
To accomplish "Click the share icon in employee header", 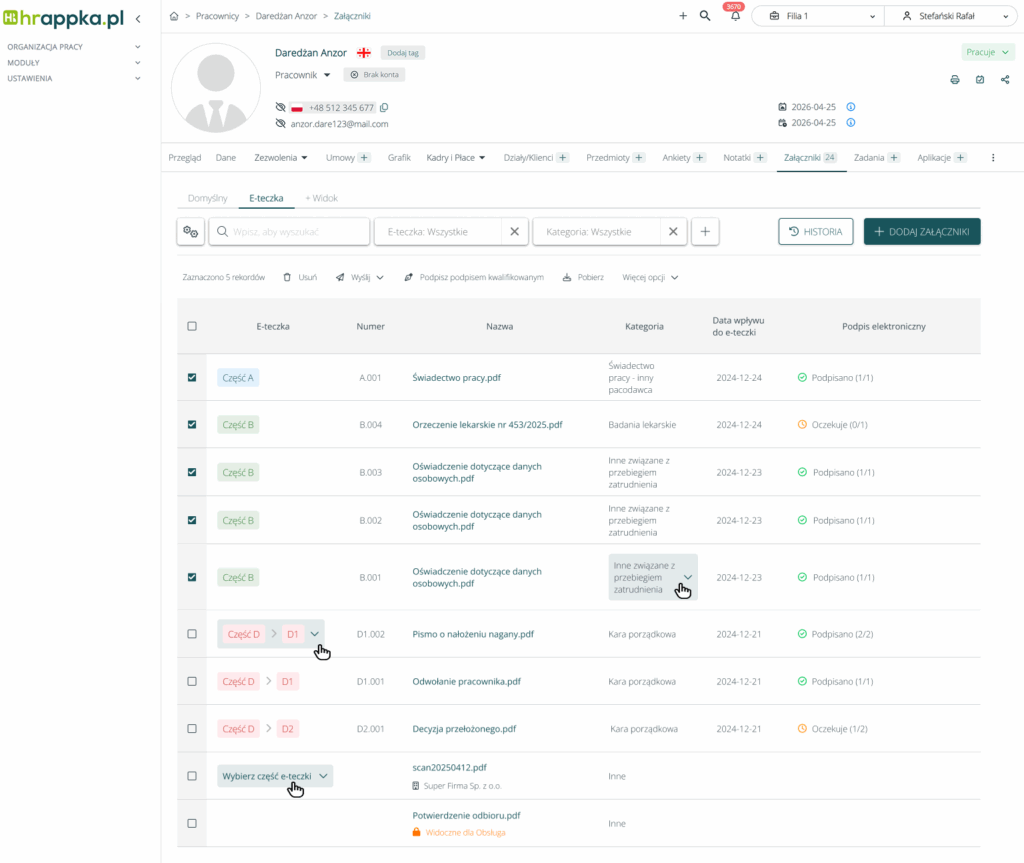I will coord(1004,80).
